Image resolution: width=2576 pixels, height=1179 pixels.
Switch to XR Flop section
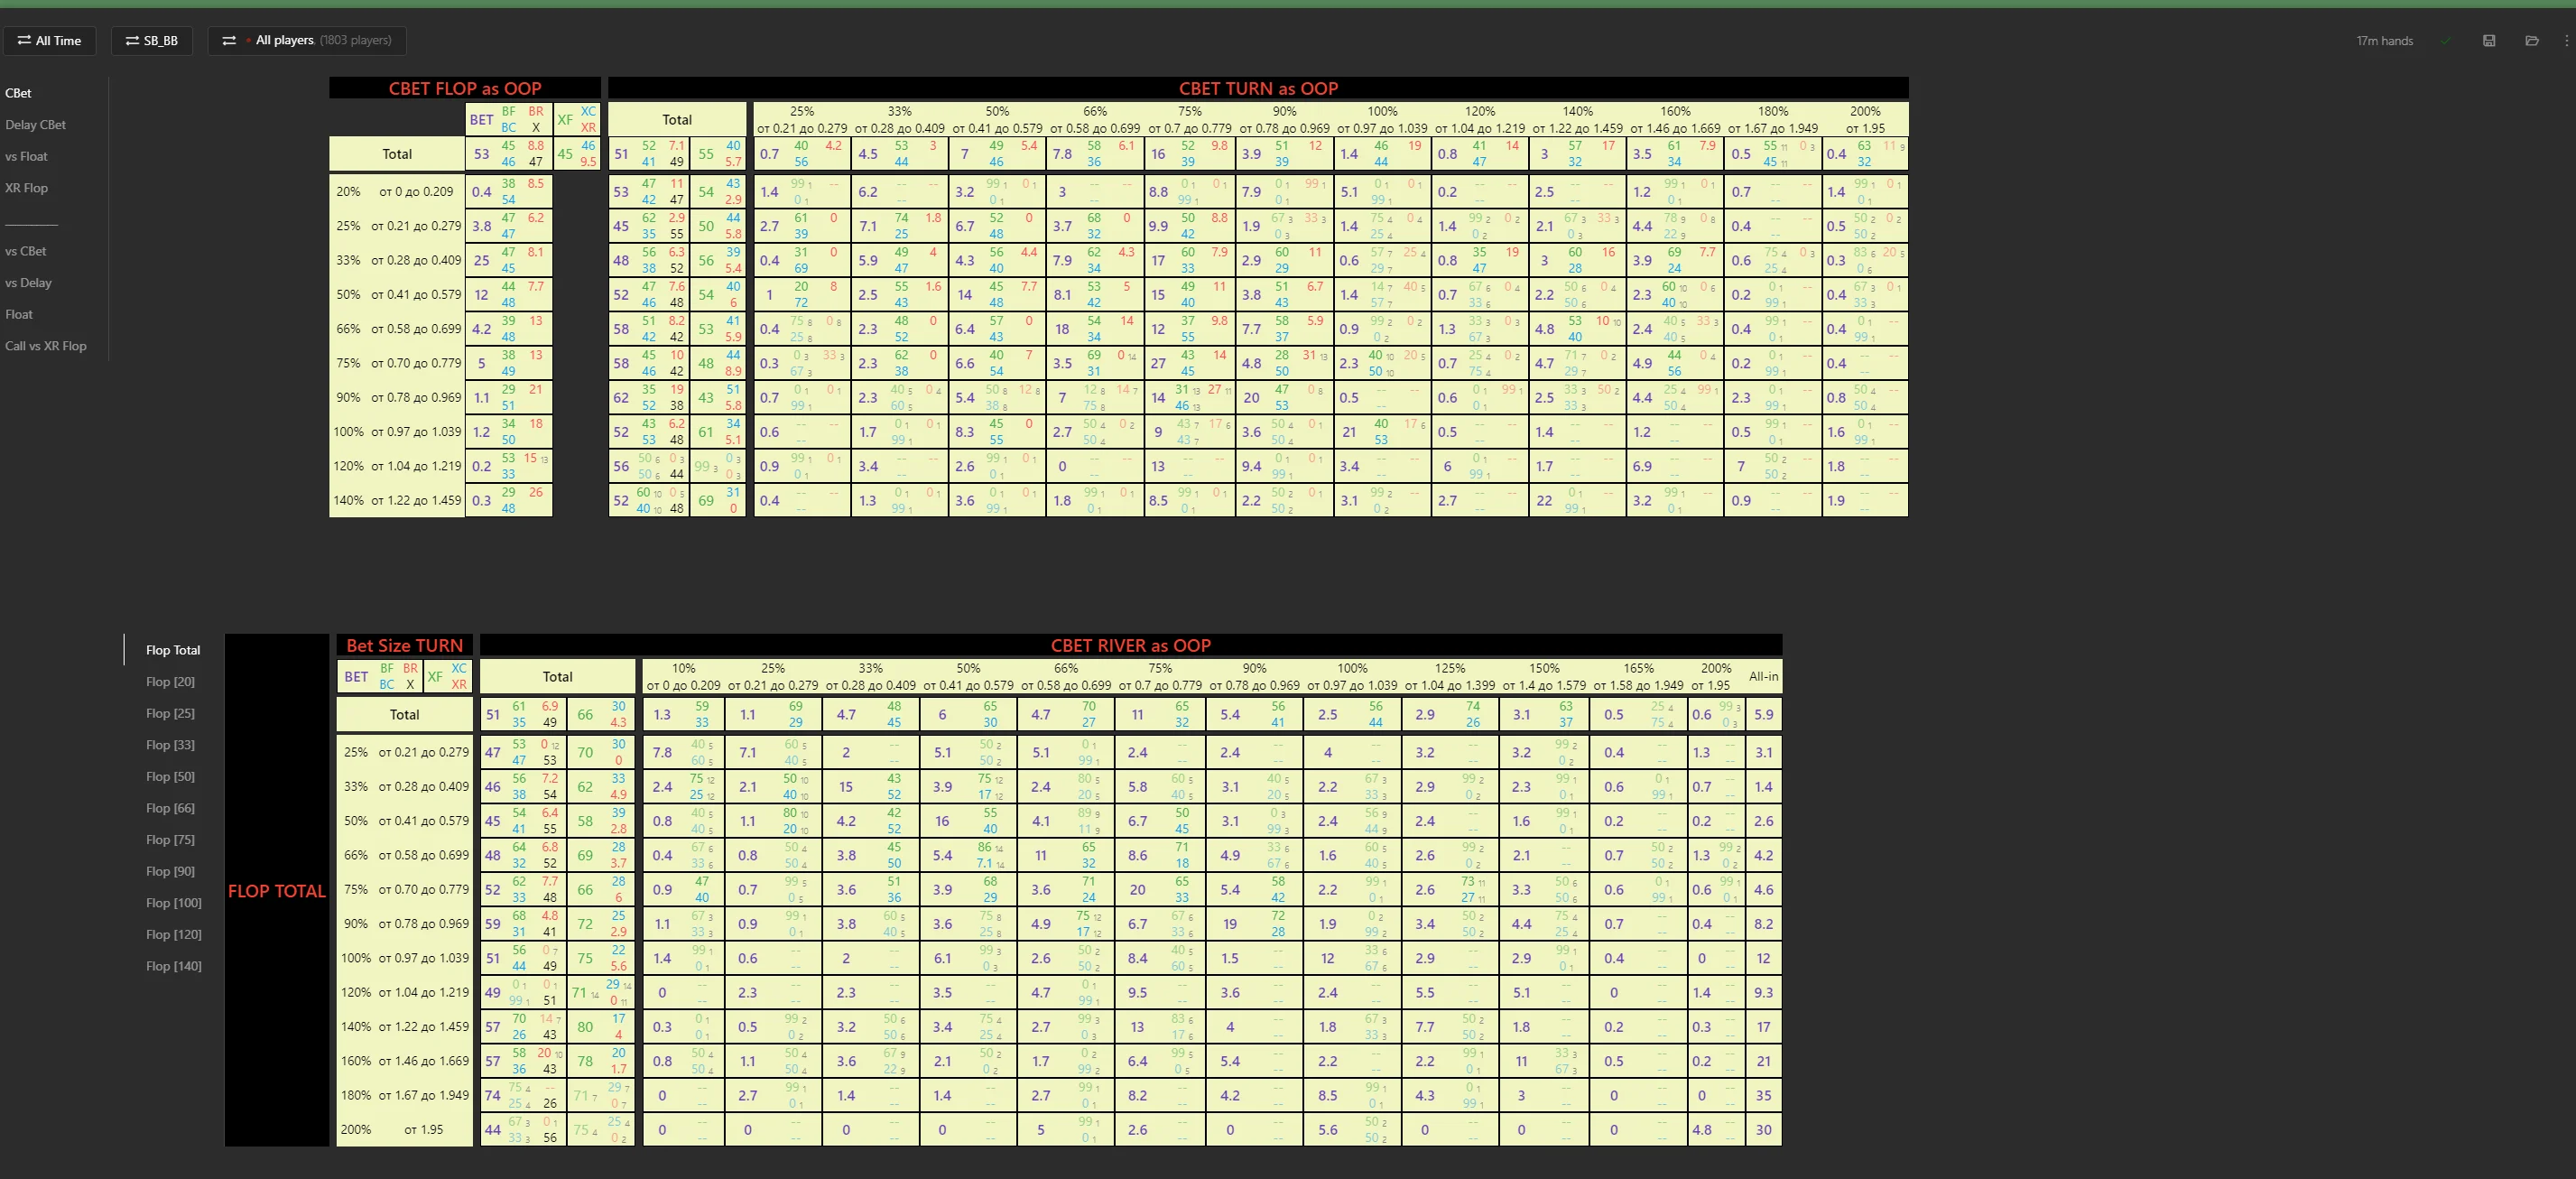pyautogui.click(x=27, y=188)
